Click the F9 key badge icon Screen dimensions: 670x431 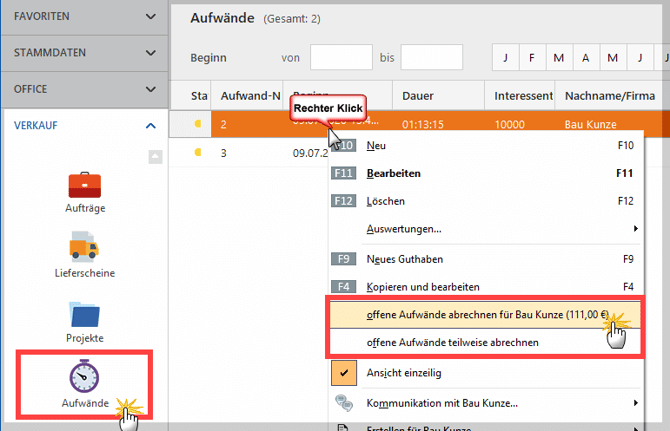[343, 258]
